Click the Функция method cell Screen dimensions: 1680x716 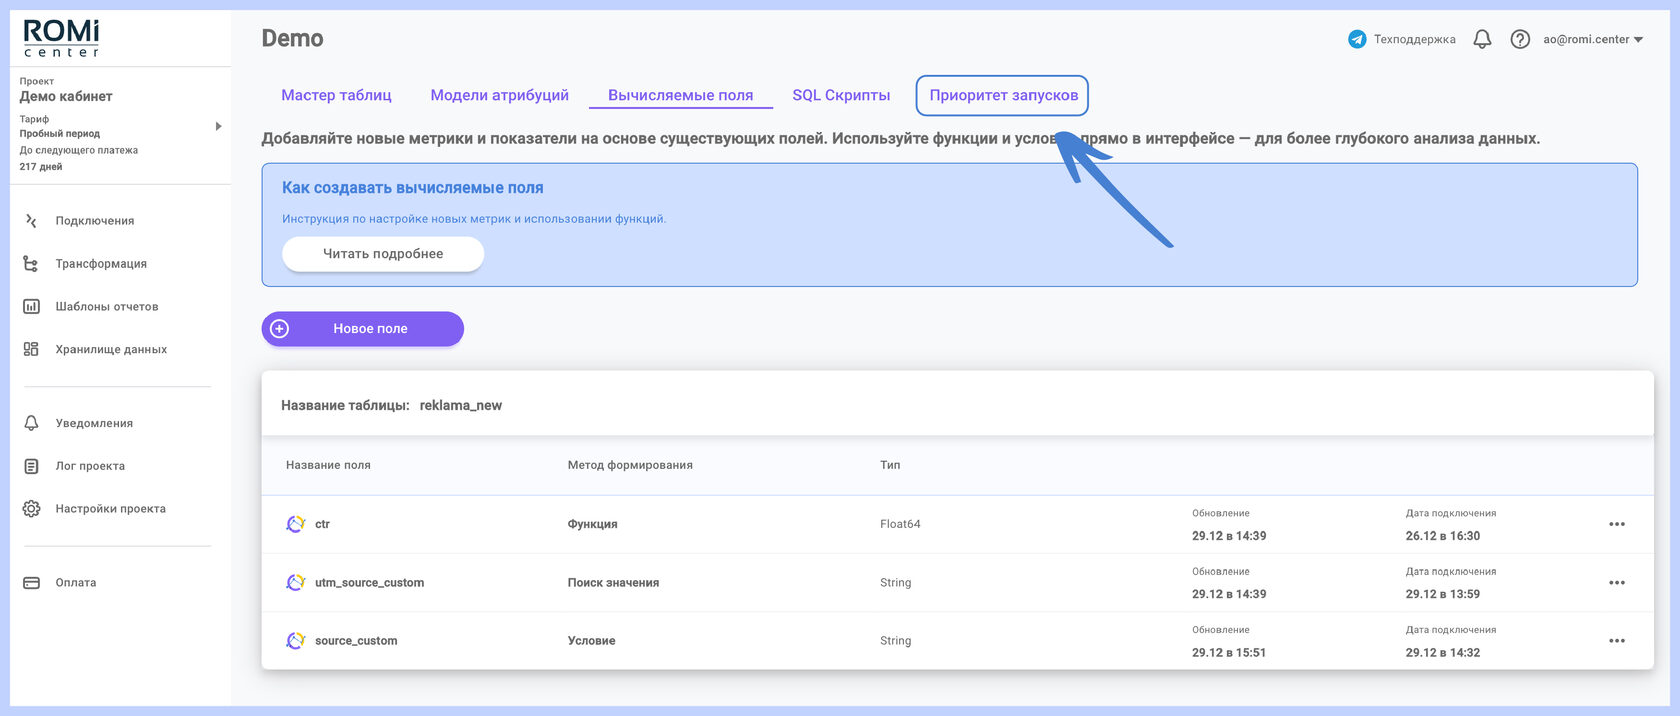click(592, 524)
